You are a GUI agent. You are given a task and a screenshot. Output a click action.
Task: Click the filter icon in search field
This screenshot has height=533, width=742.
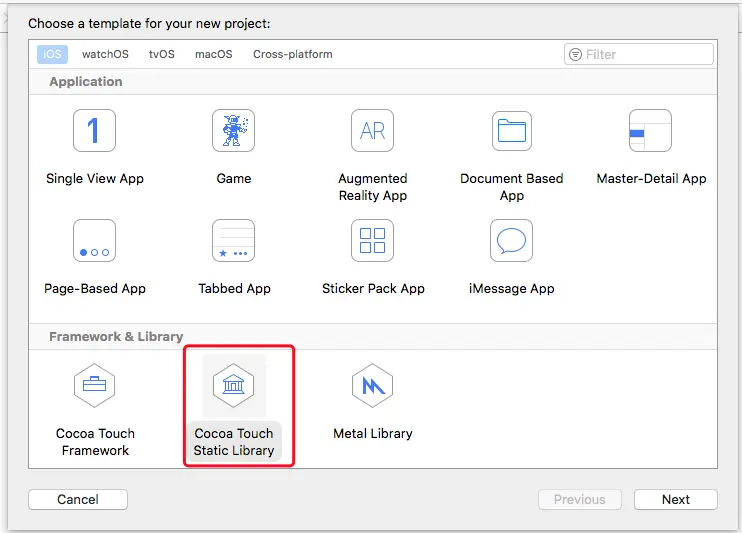point(575,54)
